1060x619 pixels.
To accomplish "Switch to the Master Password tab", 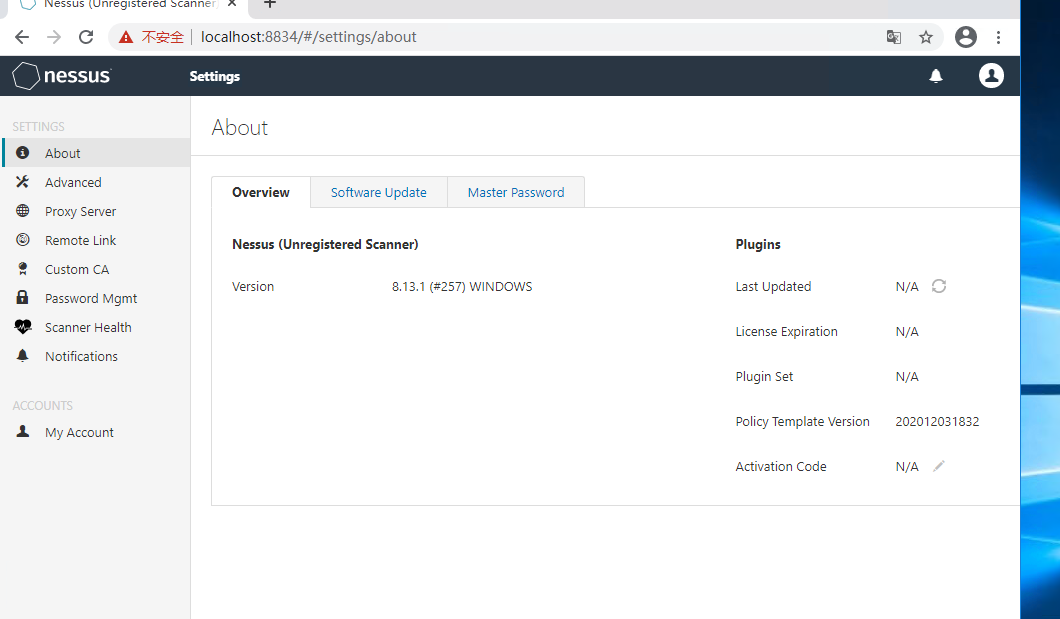I will [516, 193].
